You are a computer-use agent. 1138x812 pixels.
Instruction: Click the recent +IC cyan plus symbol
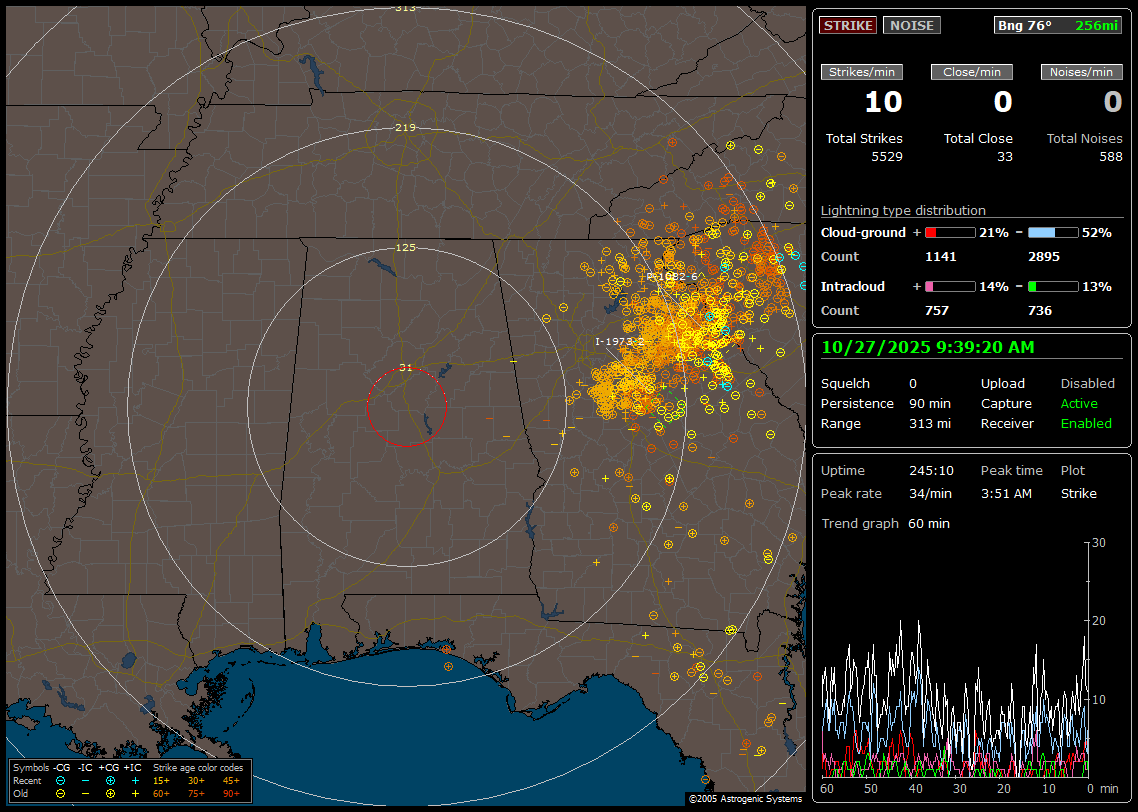[135, 780]
